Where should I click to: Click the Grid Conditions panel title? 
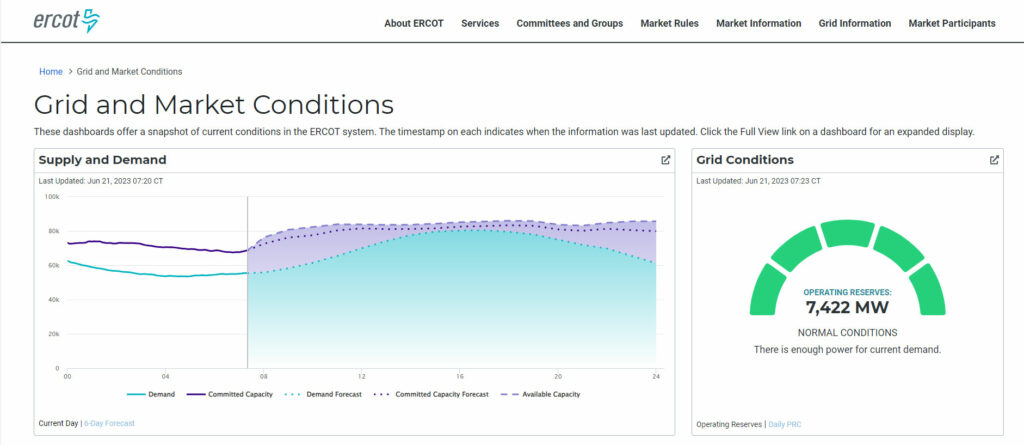coord(745,160)
